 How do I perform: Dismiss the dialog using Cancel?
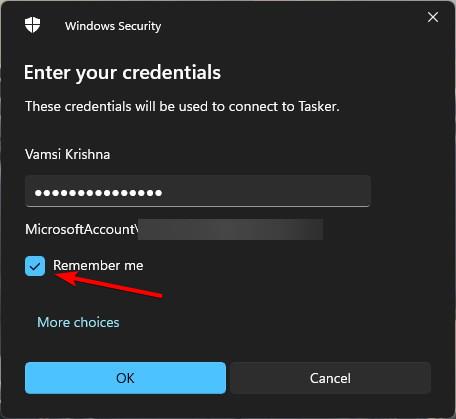330,378
